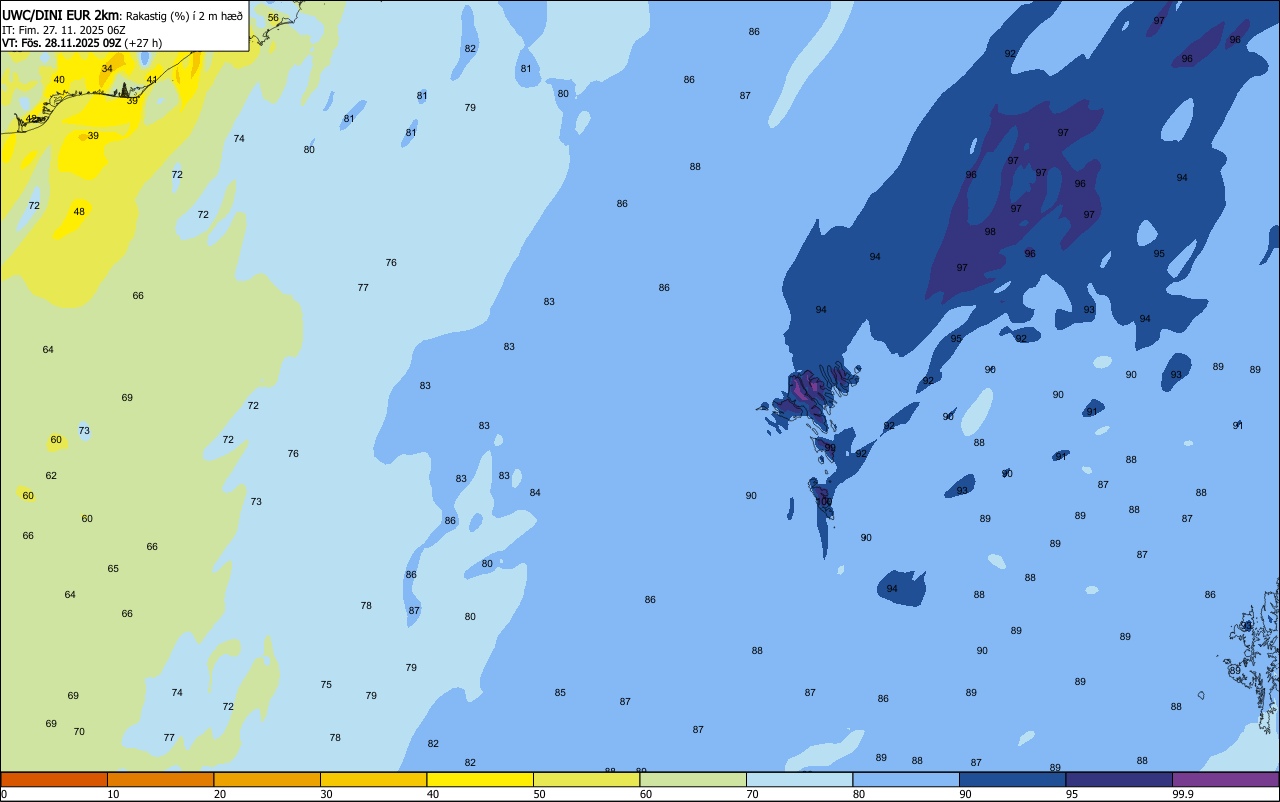Click the humidity value 85 on the map
1280x802 pixels.
560,693
